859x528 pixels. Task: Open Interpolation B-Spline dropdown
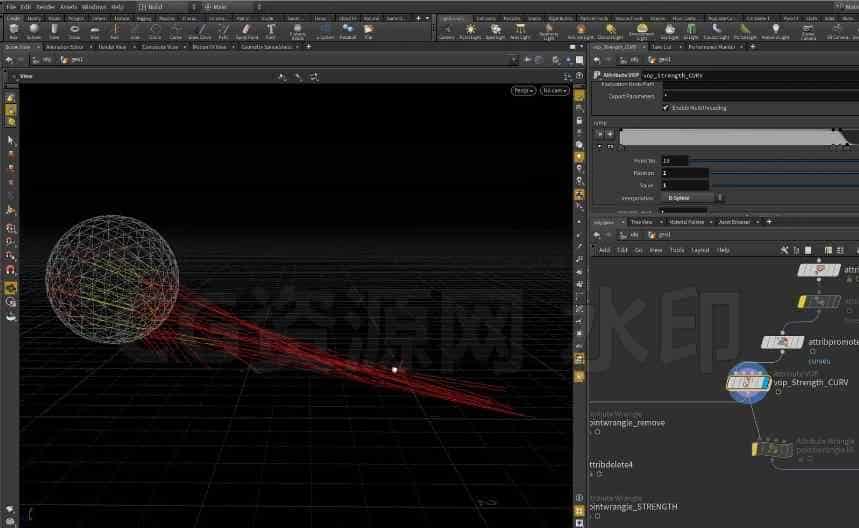pyautogui.click(x=693, y=198)
